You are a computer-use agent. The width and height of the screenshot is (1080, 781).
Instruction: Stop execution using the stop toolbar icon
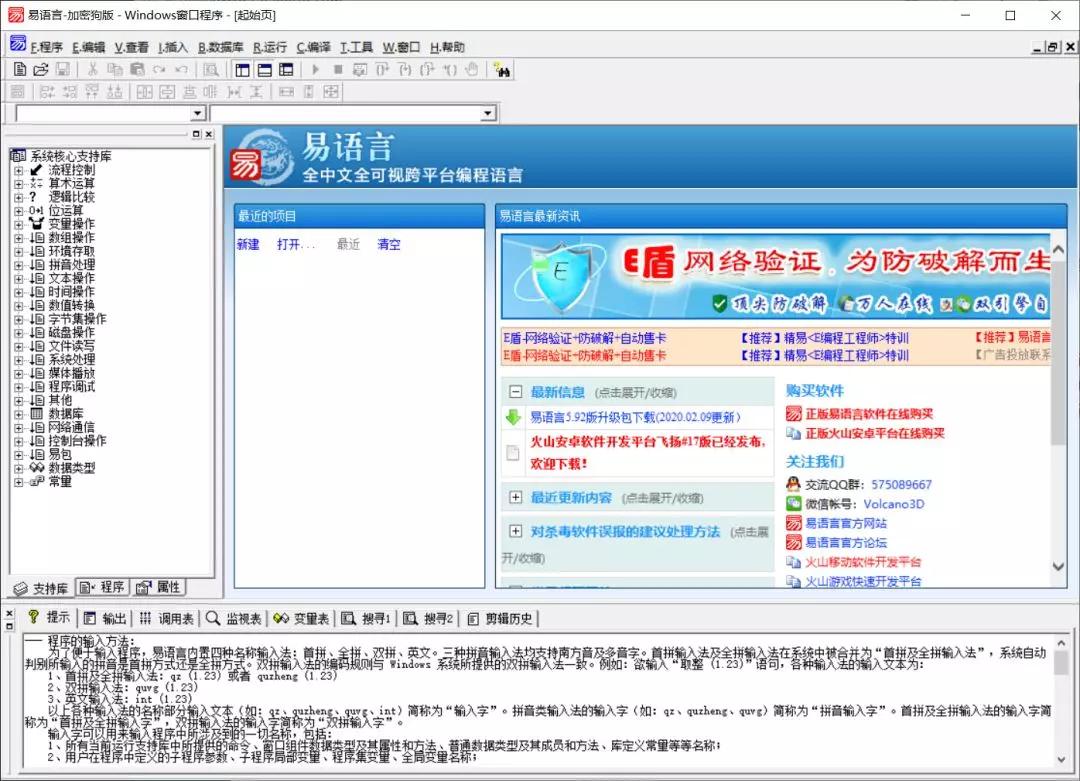[336, 69]
